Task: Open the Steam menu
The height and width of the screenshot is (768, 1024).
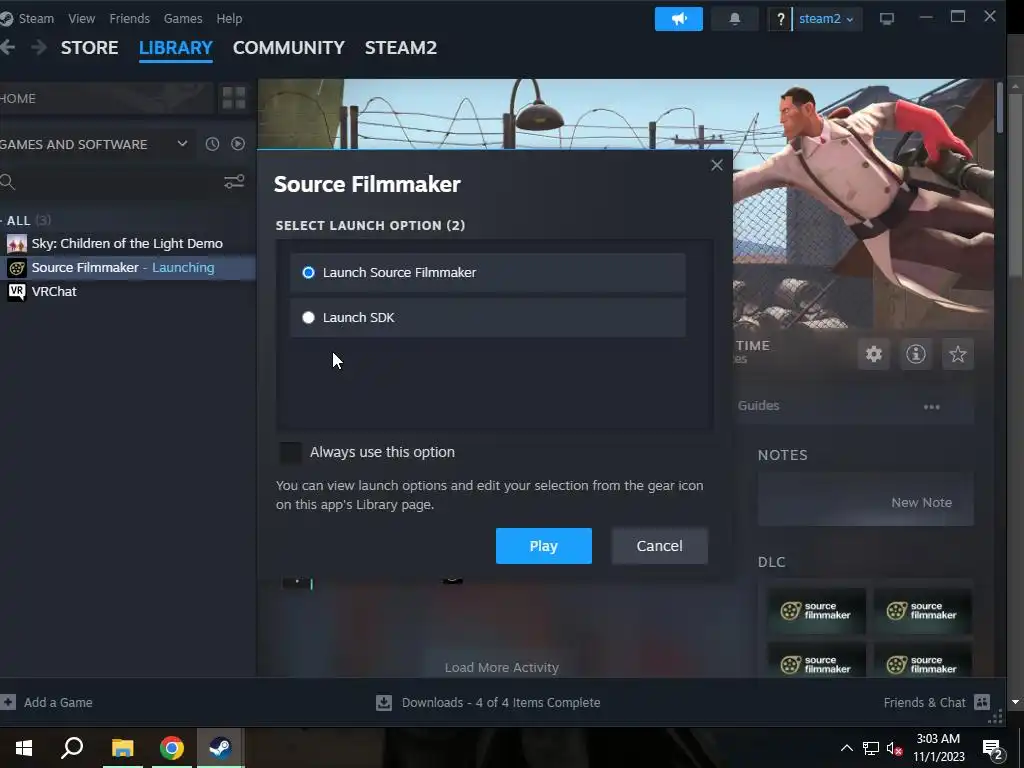Action: pos(36,18)
